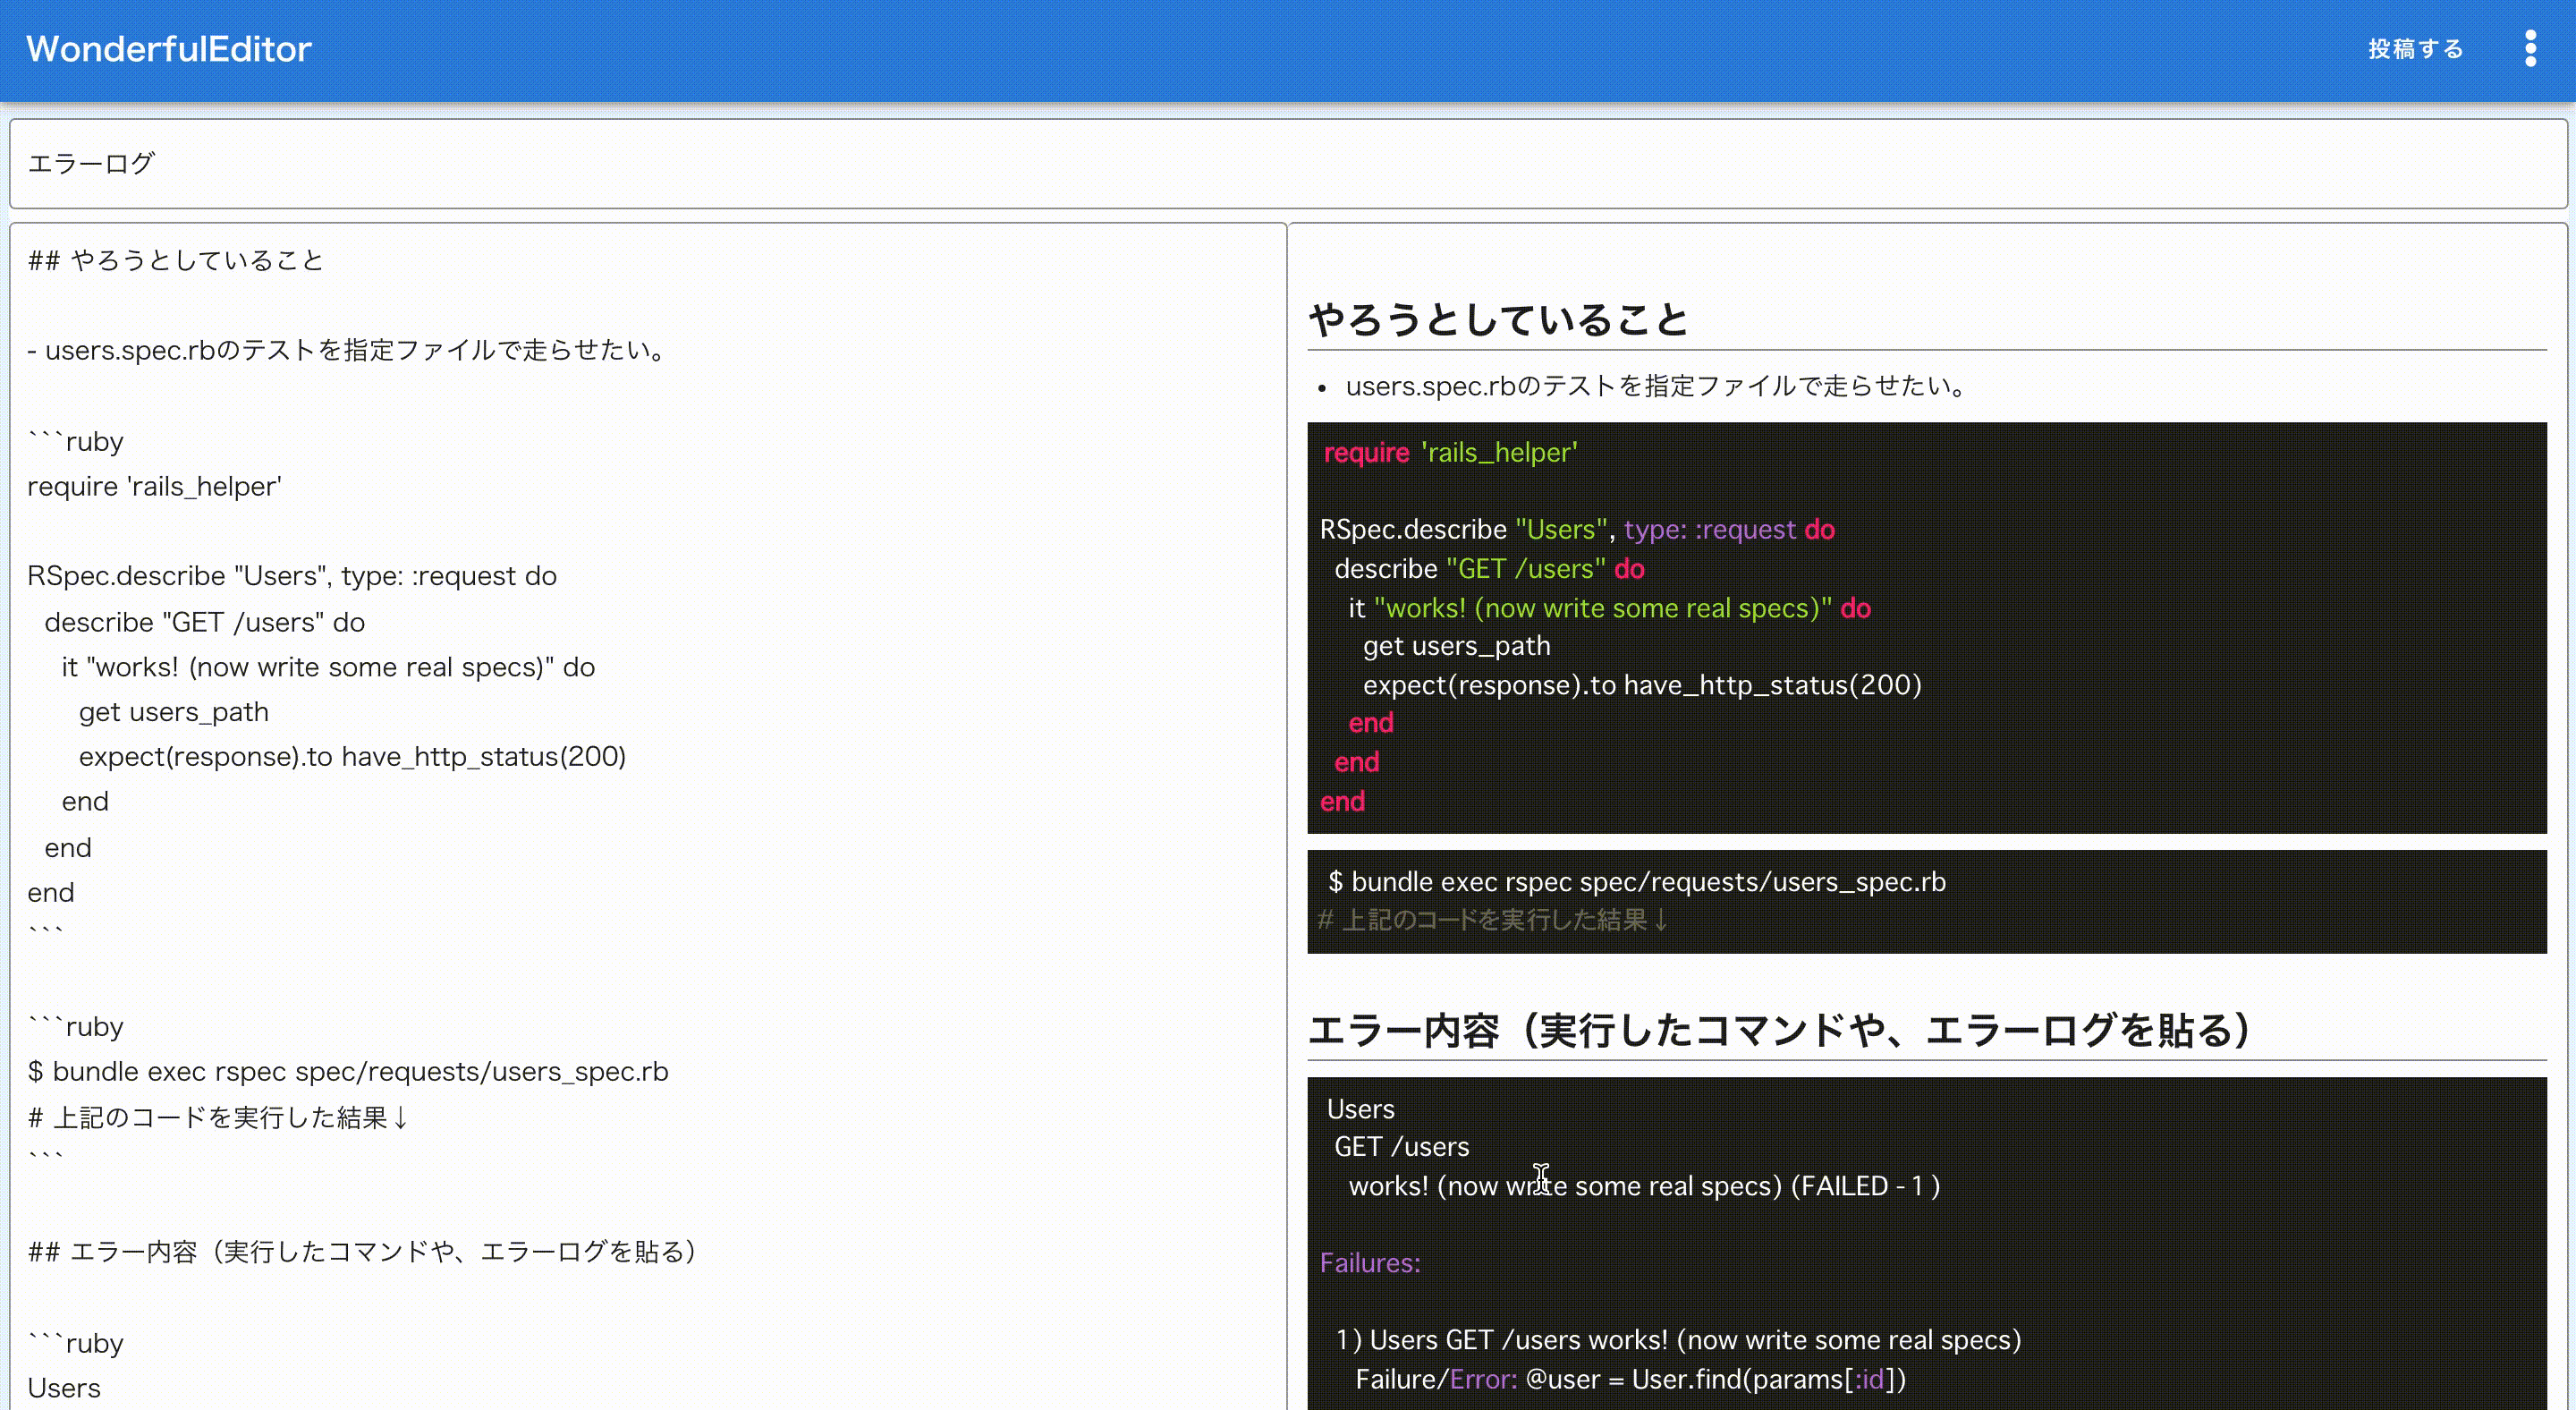Click the preview heading 'やろうとしていること'
Viewport: 2576px width, 1410px height.
point(1499,320)
